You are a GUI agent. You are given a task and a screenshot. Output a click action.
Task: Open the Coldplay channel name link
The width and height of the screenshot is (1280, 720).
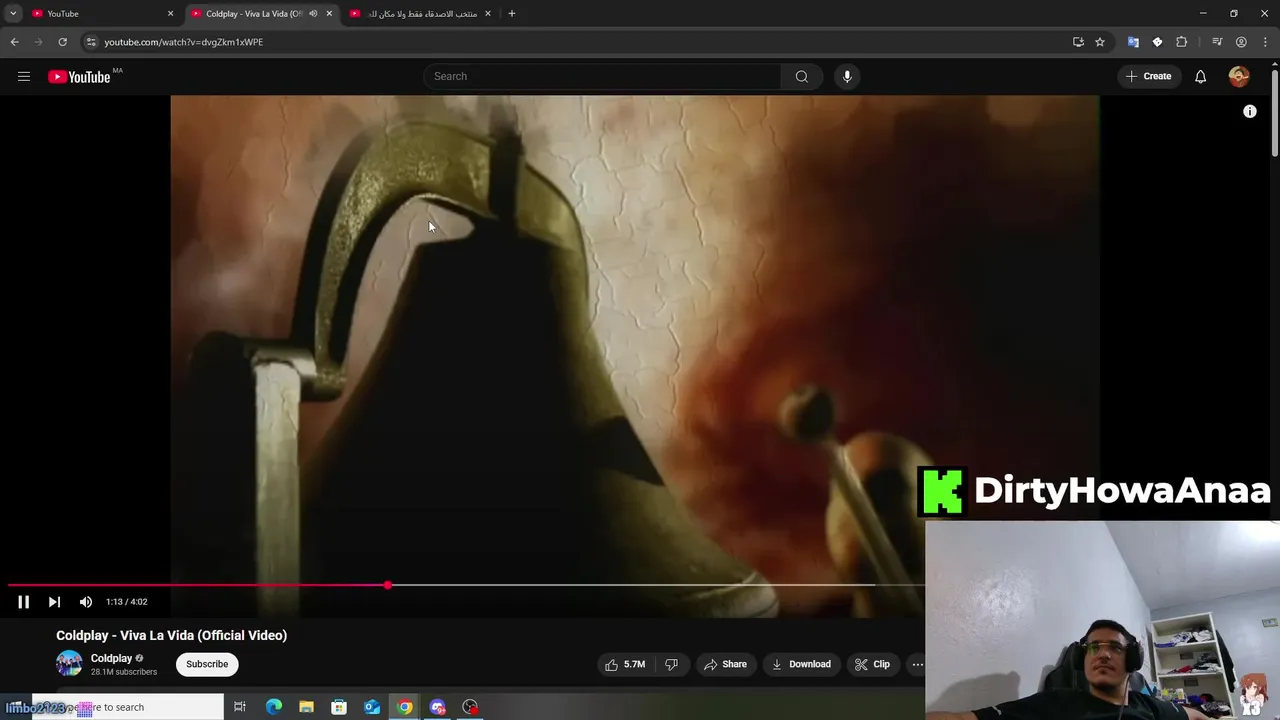tap(111, 658)
